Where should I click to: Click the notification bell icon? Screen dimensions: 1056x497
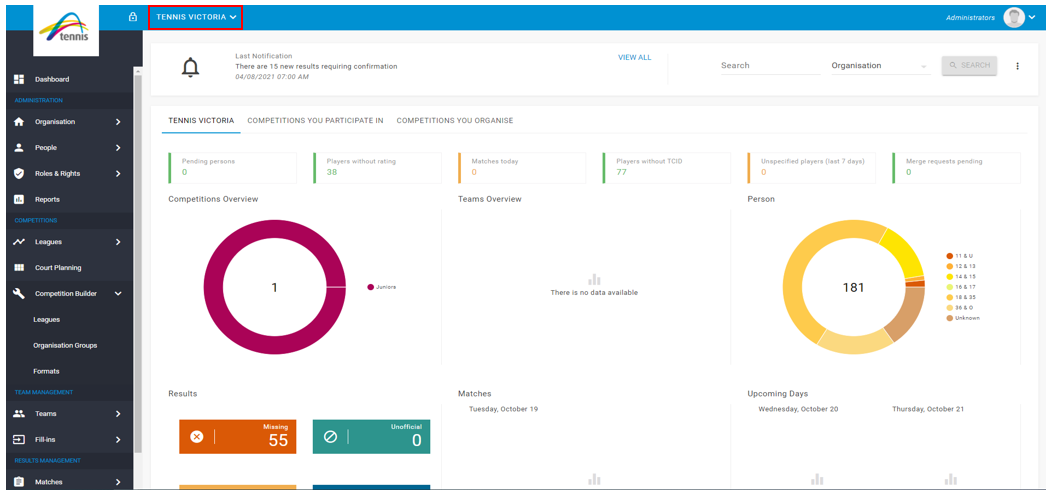coord(191,67)
